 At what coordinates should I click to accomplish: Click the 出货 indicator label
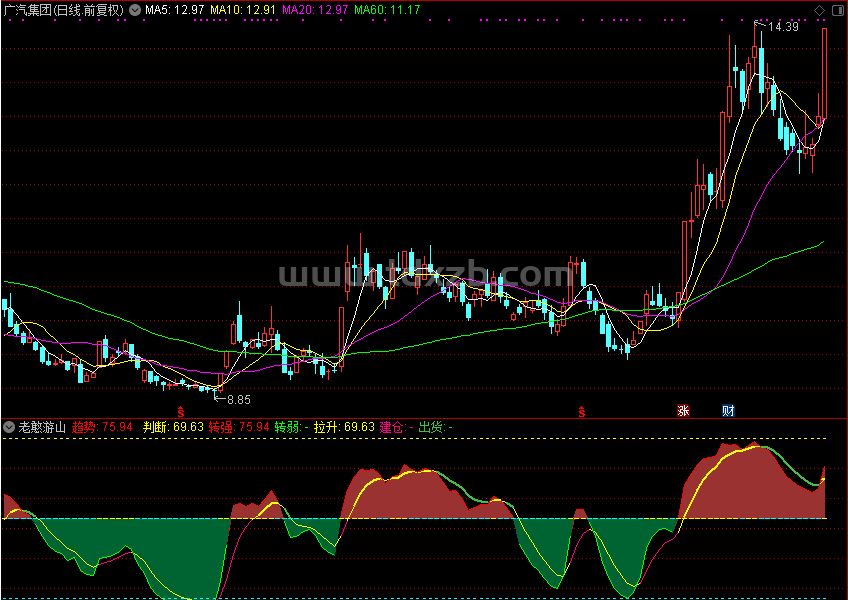pos(435,427)
